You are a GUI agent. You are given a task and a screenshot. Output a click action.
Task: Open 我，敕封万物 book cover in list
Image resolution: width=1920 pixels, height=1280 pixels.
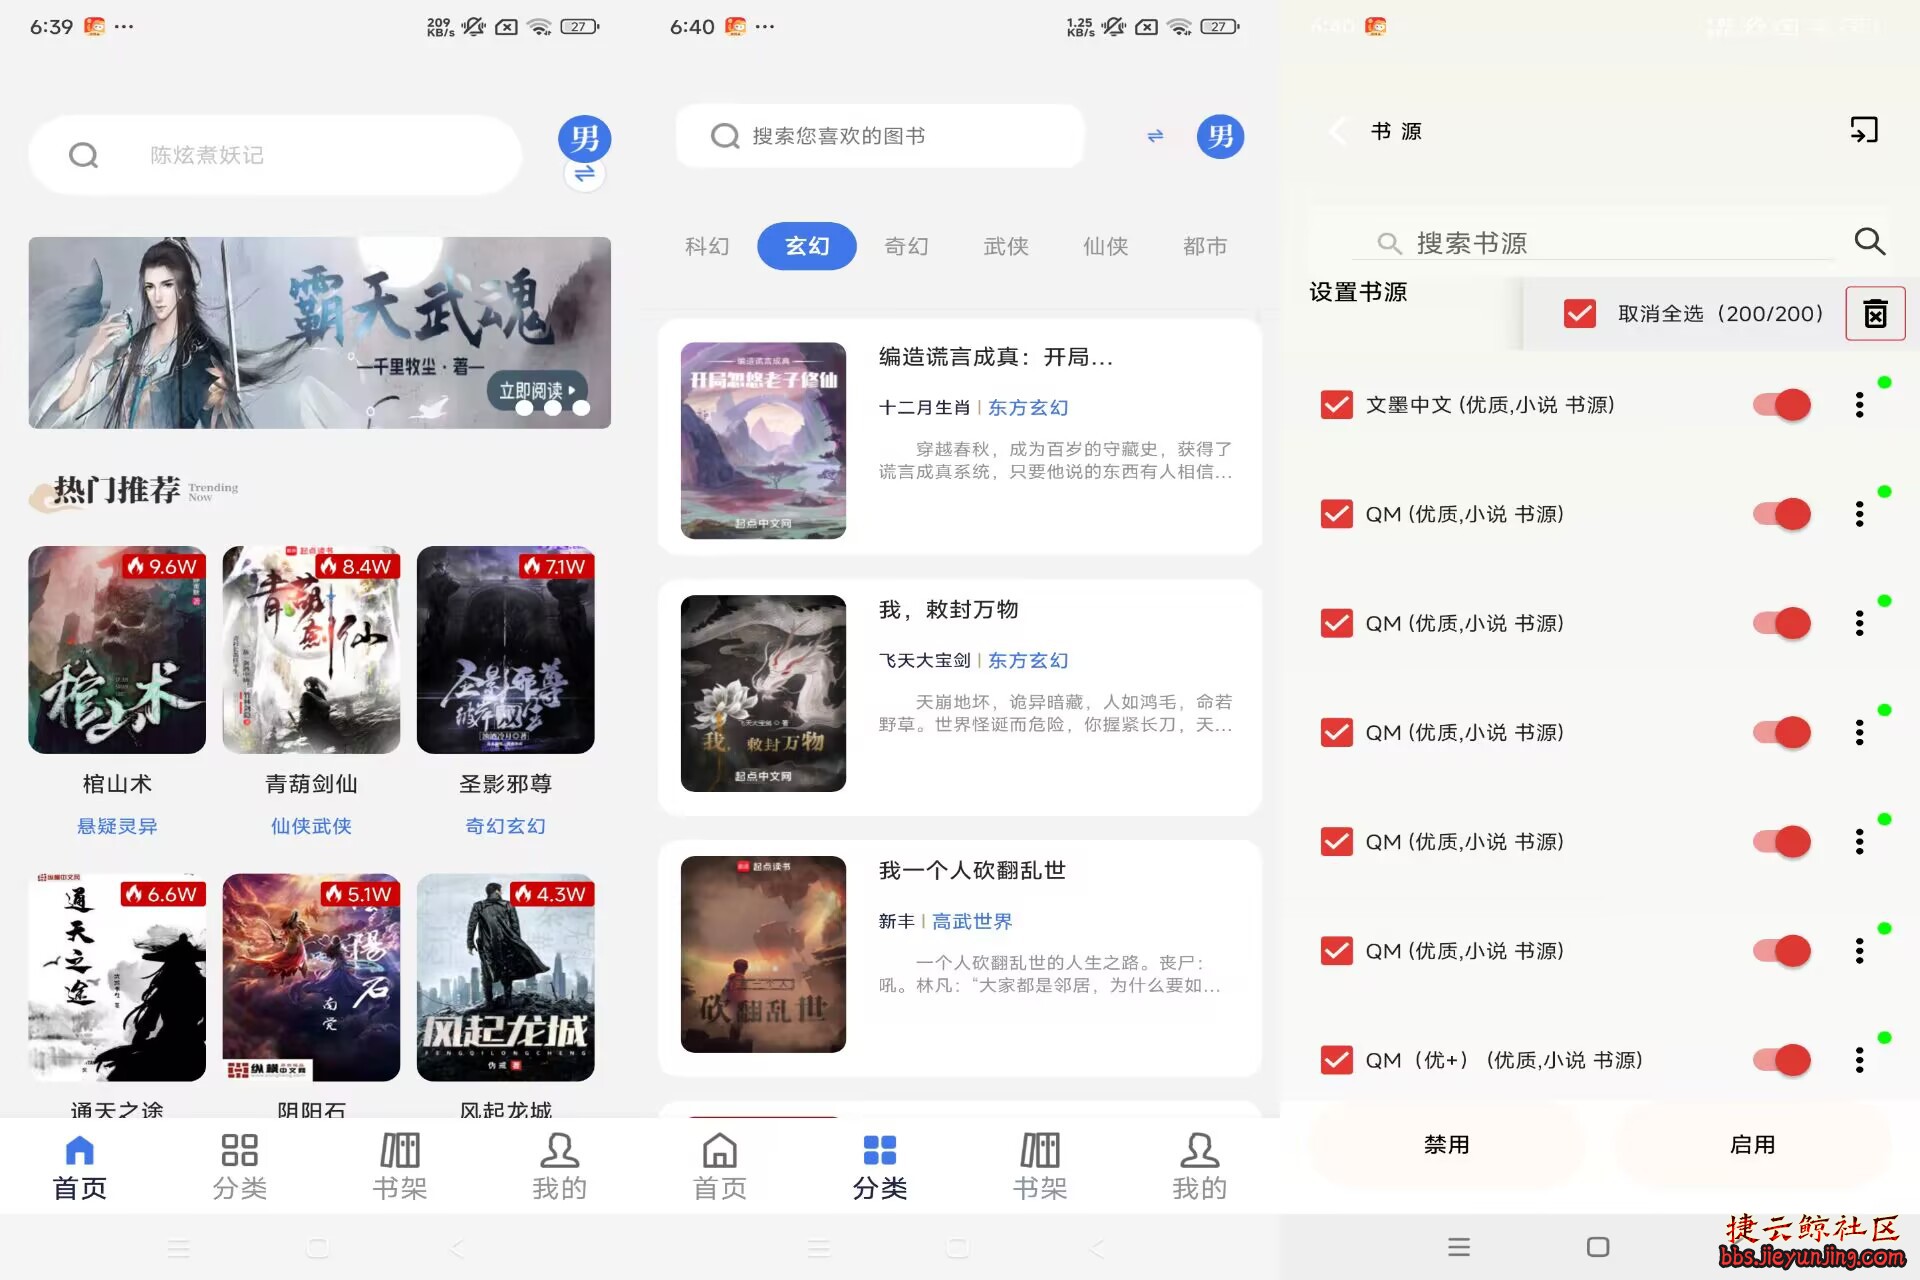(763, 693)
